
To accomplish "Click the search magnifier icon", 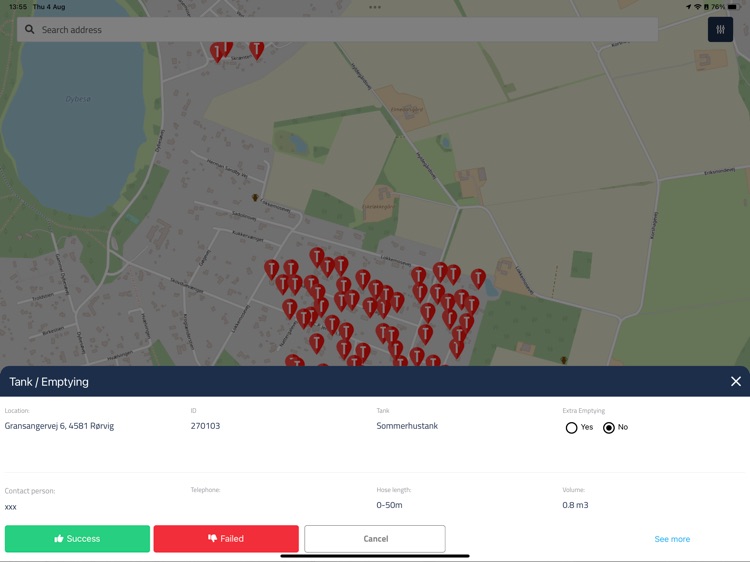I will [30, 30].
